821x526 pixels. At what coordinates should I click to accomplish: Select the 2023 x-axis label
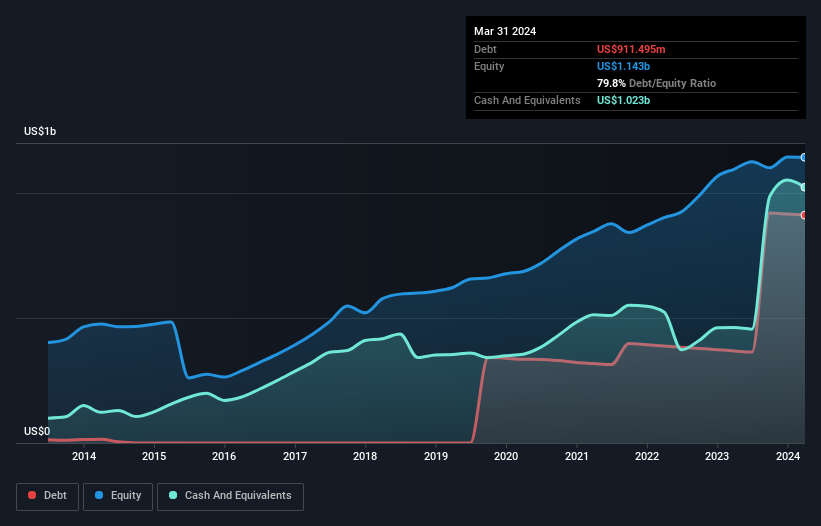717,456
